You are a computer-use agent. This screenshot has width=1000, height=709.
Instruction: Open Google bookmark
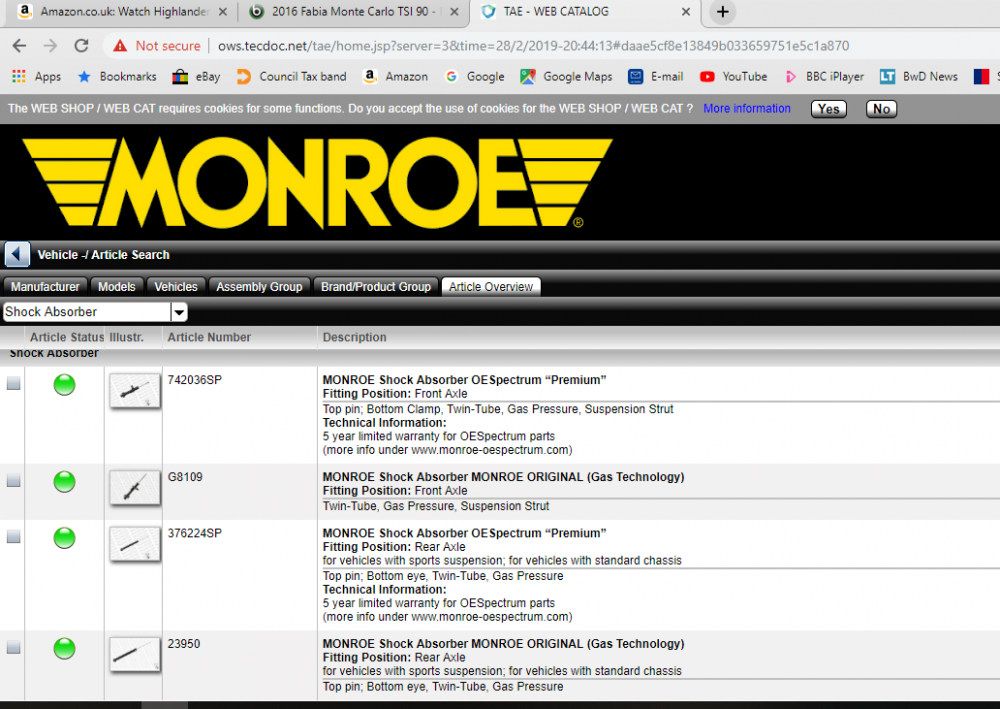[x=474, y=77]
